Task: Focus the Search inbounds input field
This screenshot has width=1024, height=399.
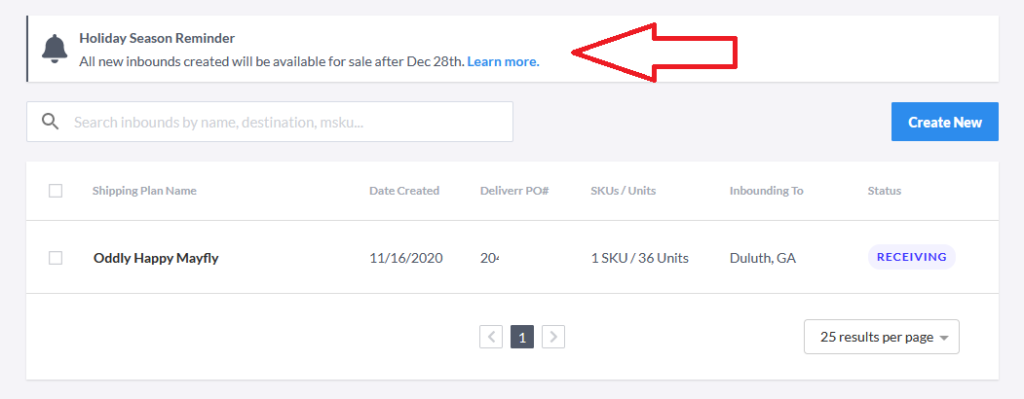Action: click(x=270, y=121)
